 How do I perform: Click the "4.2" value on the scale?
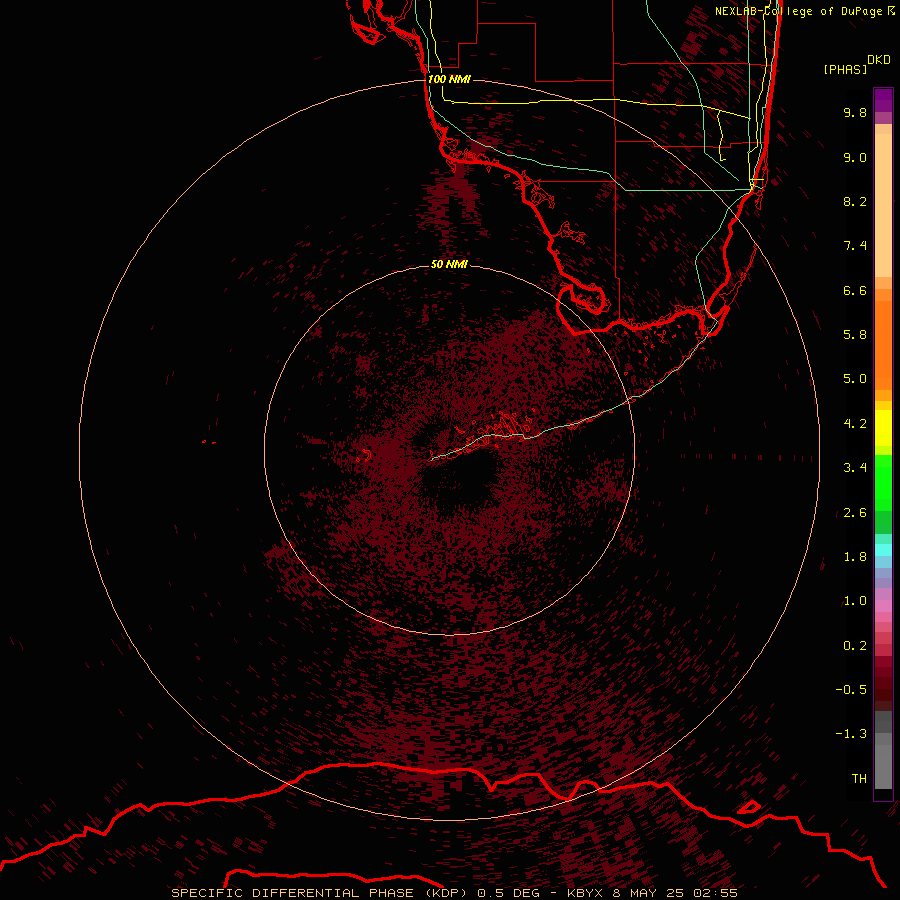[x=855, y=424]
